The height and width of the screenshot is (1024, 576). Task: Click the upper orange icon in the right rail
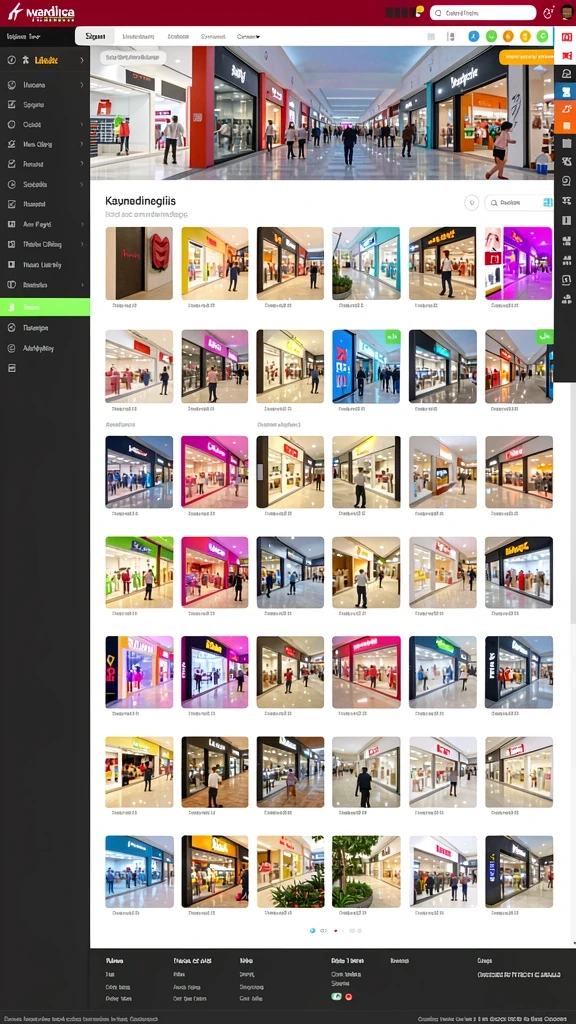(x=566, y=108)
